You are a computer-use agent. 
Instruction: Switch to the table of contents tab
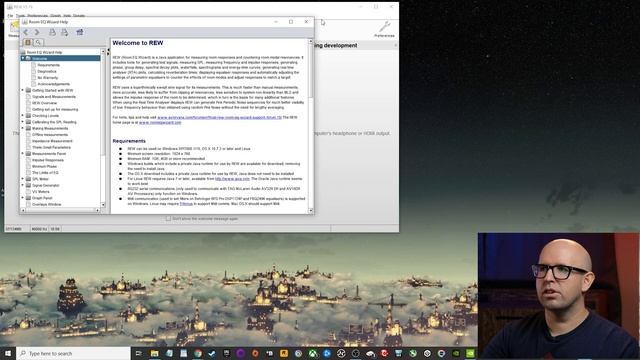pos(28,42)
